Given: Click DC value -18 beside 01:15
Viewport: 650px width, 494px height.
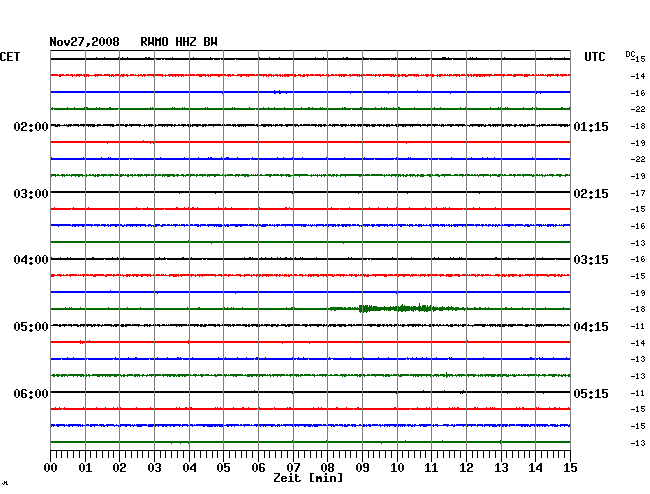Looking at the screenshot, I should (638, 126).
